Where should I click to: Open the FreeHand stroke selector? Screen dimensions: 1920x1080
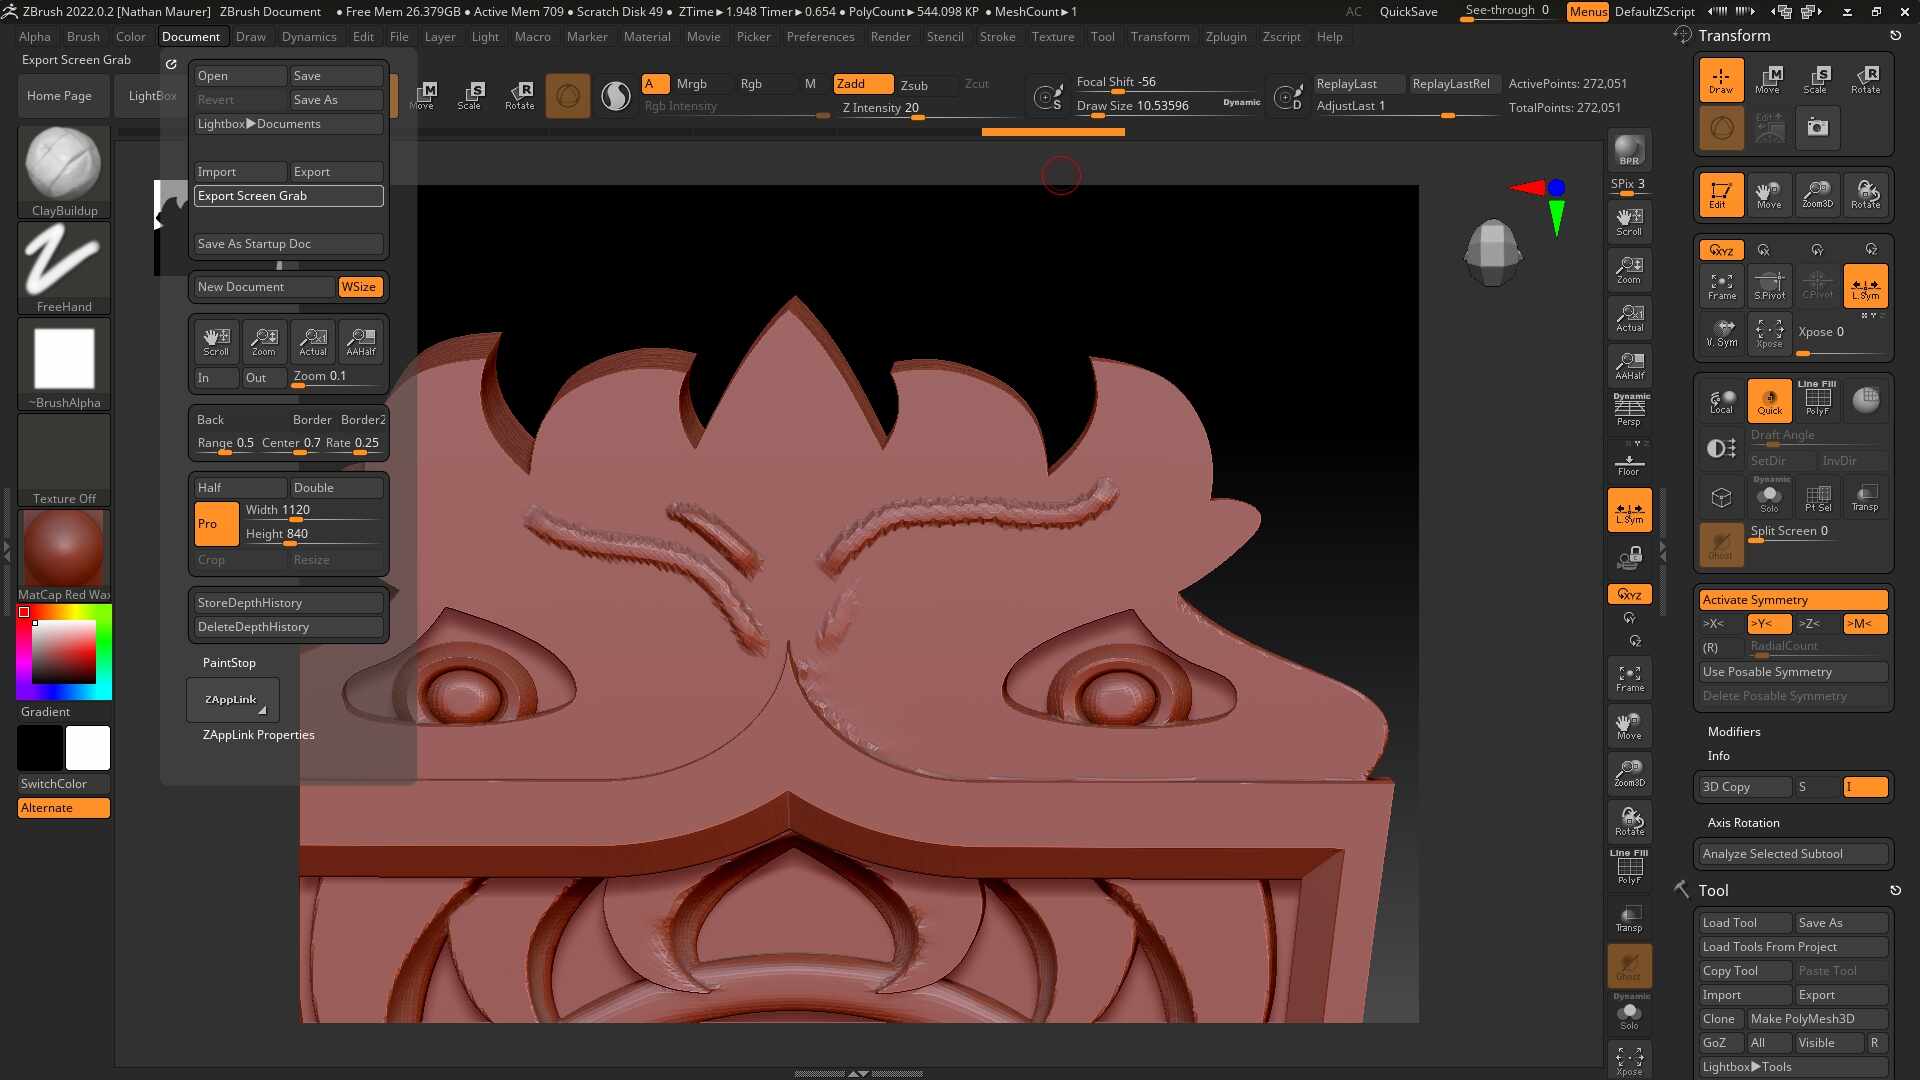click(63, 261)
